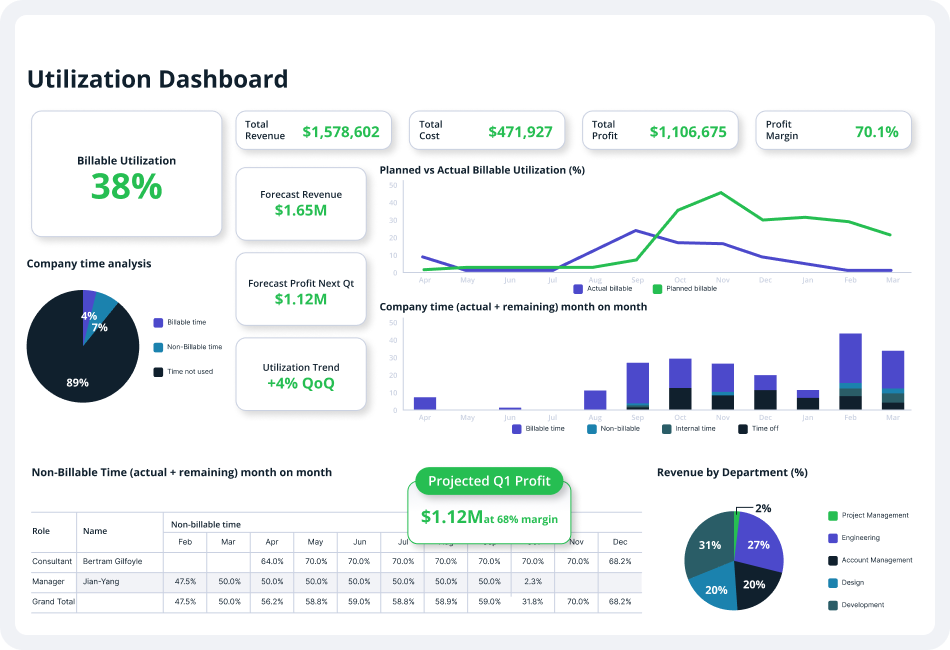Screen dimensions: 950x650
Task: Select the Bertram Gilfoyle table row name
Action: tap(113, 562)
